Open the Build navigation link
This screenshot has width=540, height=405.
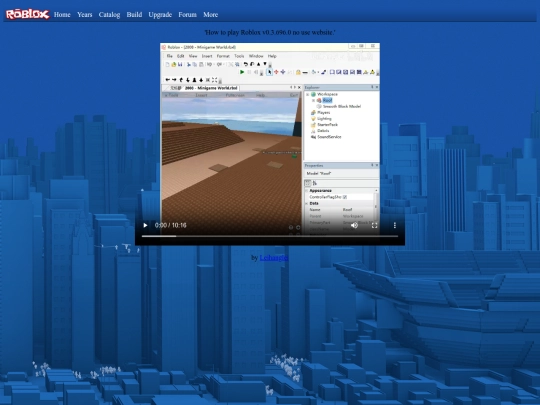[x=134, y=14]
